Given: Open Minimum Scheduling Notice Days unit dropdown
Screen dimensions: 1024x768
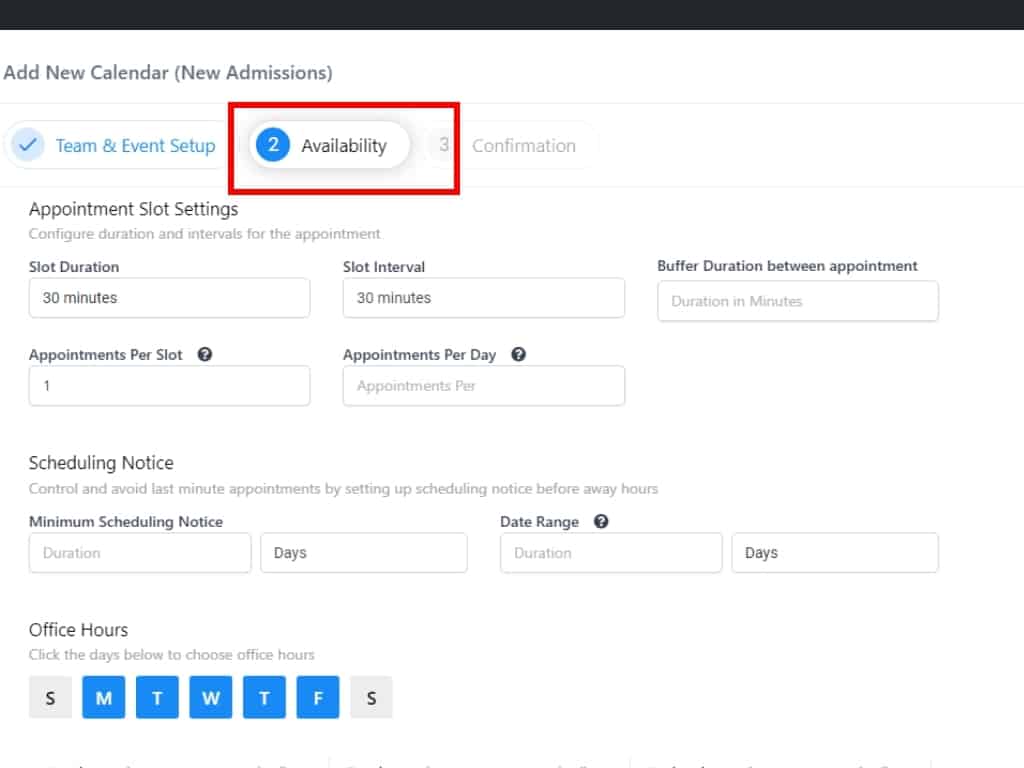Looking at the screenshot, I should tap(363, 553).
